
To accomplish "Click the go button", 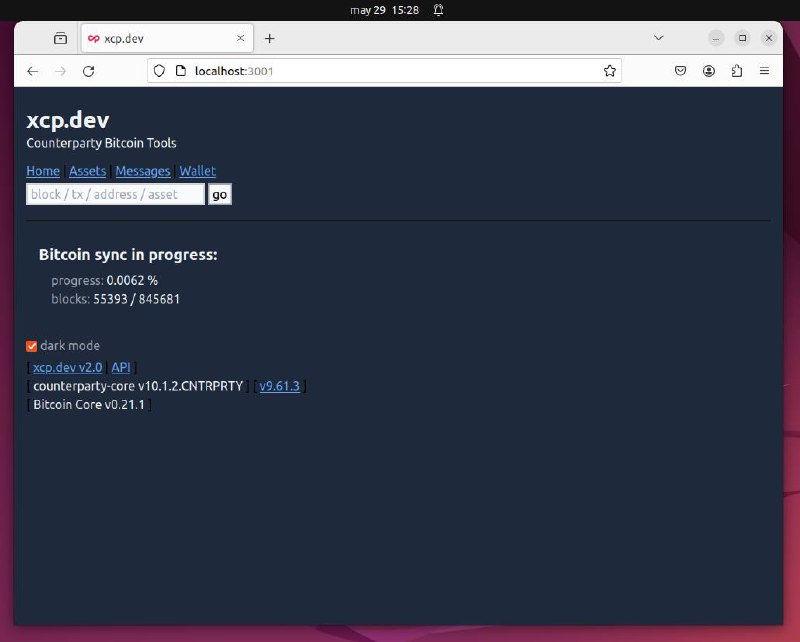I will (x=220, y=194).
